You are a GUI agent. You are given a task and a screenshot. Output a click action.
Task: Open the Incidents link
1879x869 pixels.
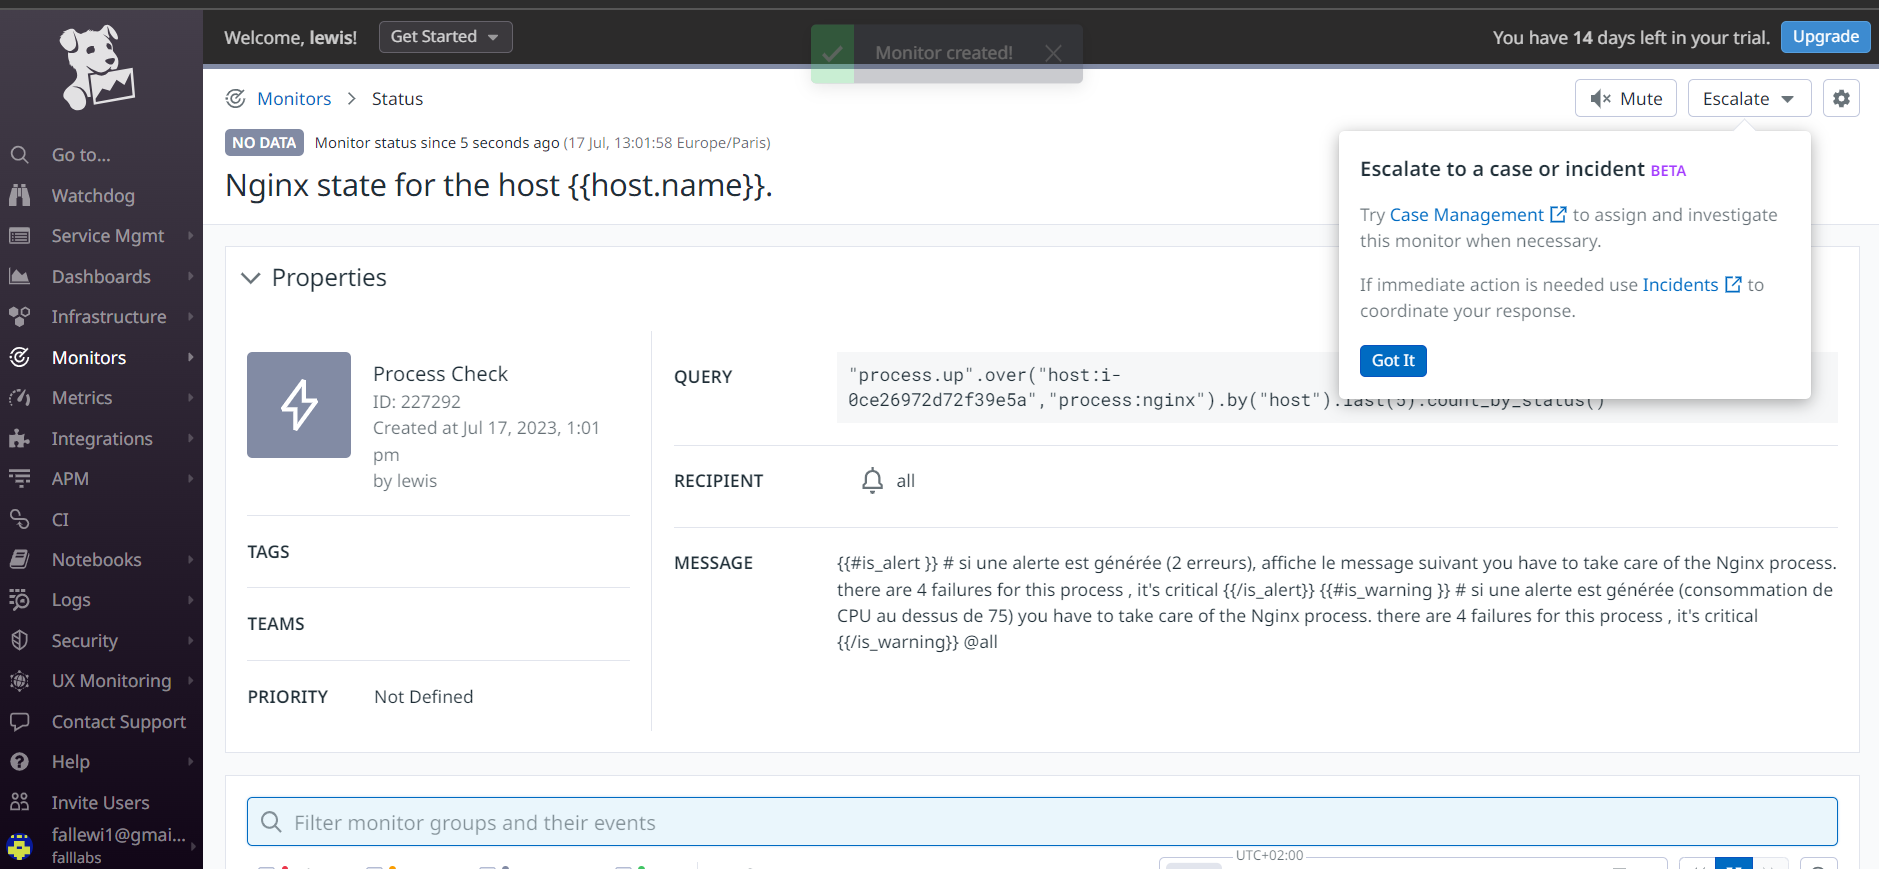pyautogui.click(x=1680, y=284)
